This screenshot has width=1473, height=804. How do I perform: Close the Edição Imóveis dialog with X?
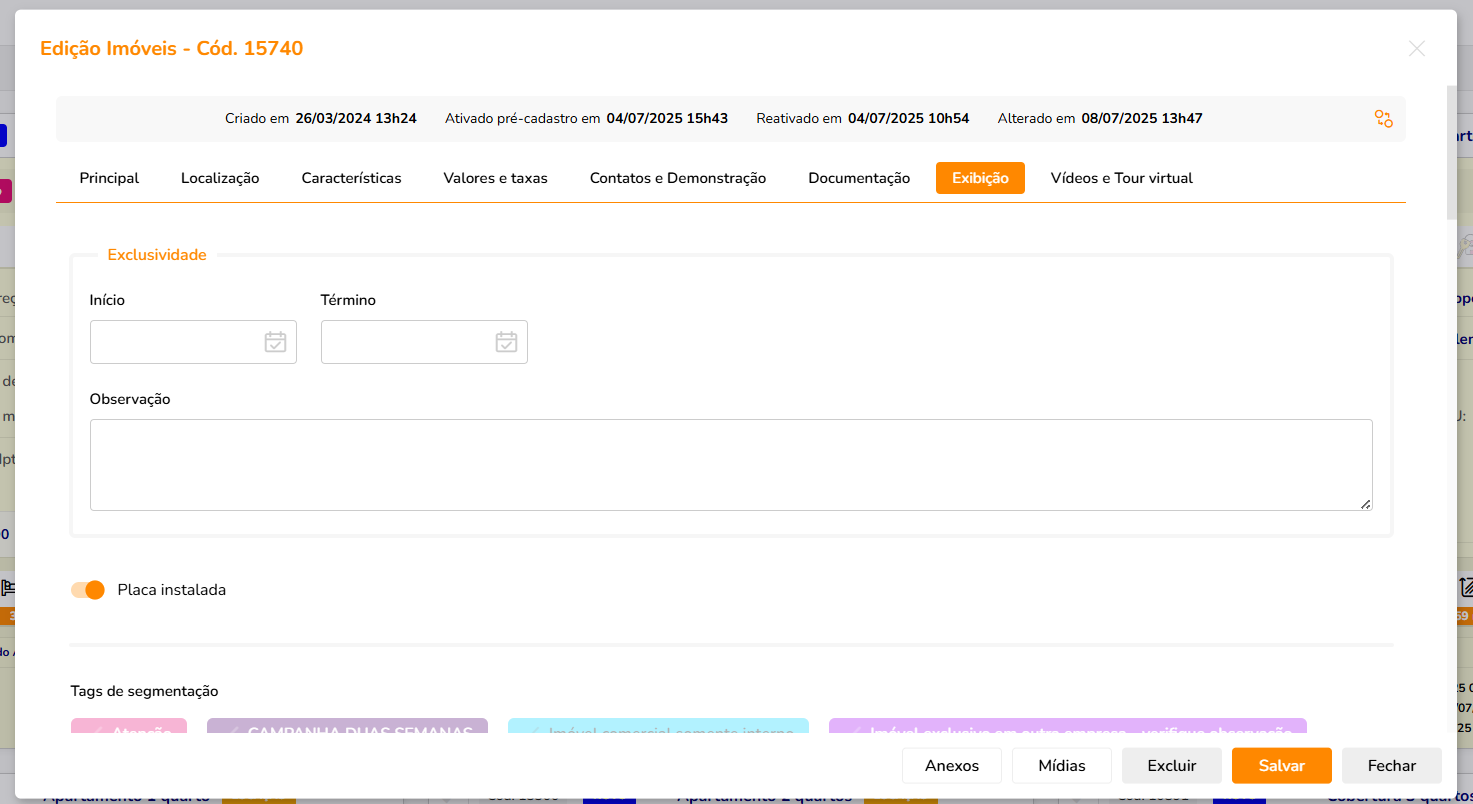coord(1416,48)
